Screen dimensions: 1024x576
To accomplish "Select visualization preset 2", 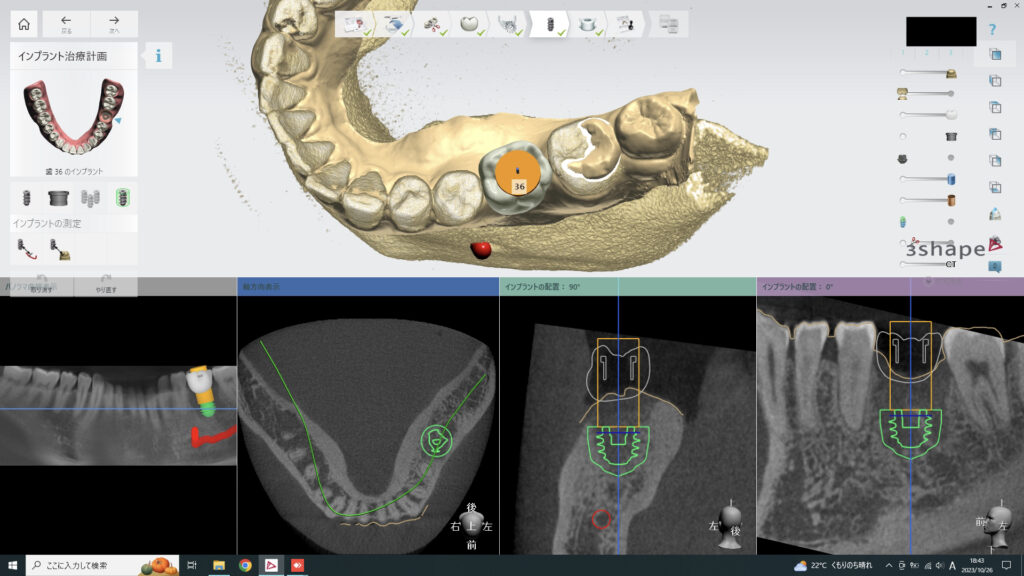I will pos(927,52).
